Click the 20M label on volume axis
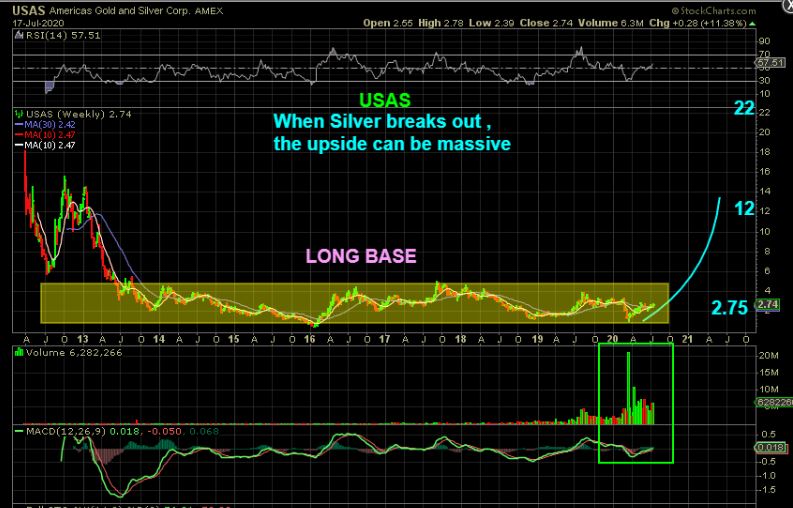 pos(769,356)
